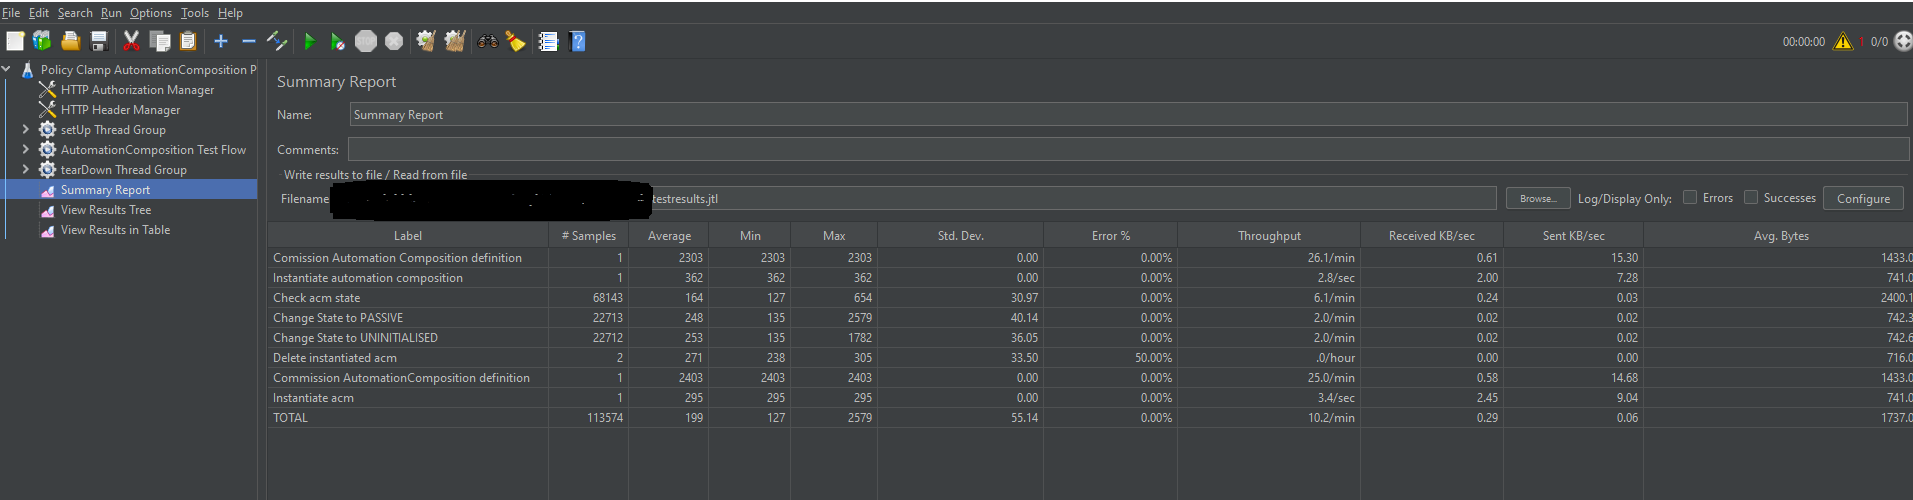This screenshot has width=1913, height=500.
Task: Save the test plan with floppy icon
Action: pyautogui.click(x=98, y=41)
